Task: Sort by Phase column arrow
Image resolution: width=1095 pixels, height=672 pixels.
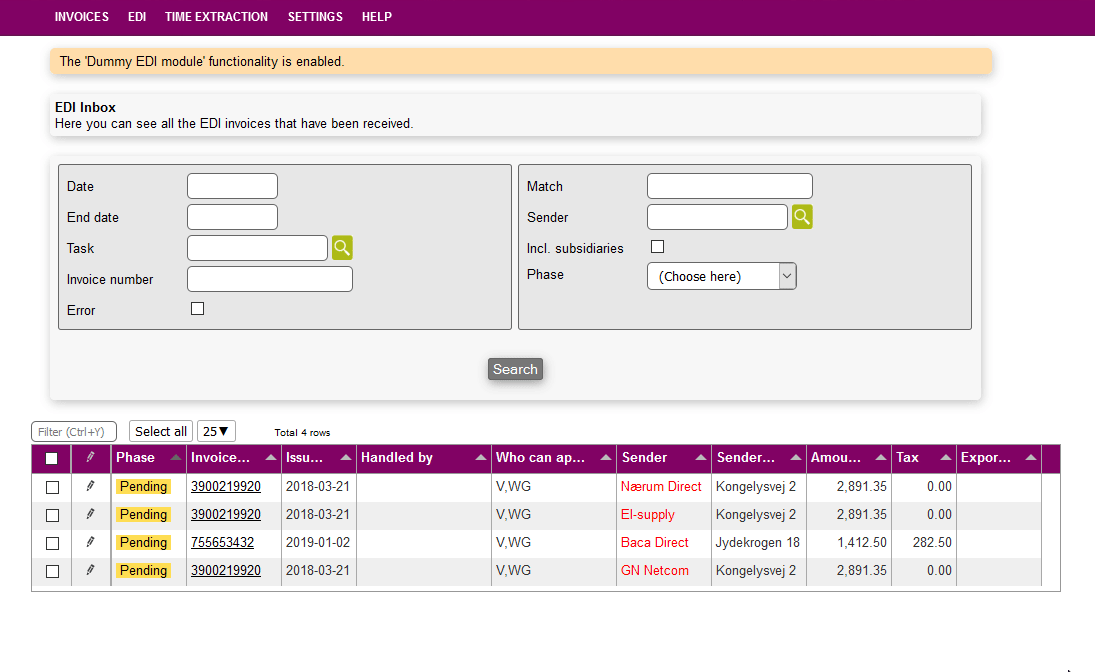Action: pyautogui.click(x=176, y=458)
